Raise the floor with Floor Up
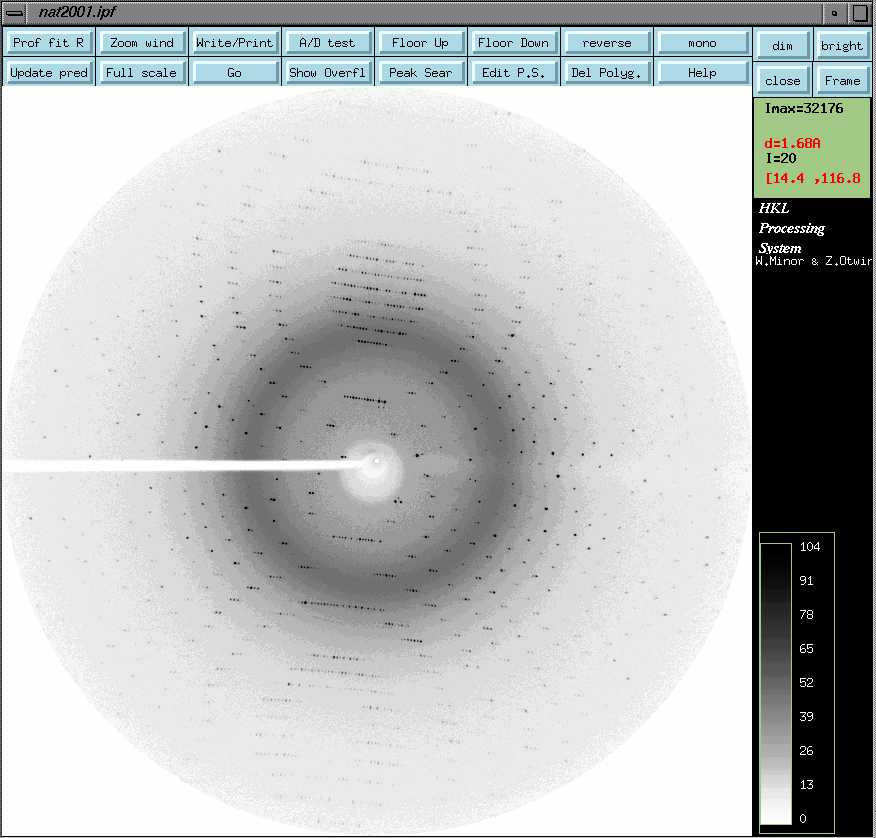This screenshot has width=876, height=838. tap(420, 43)
